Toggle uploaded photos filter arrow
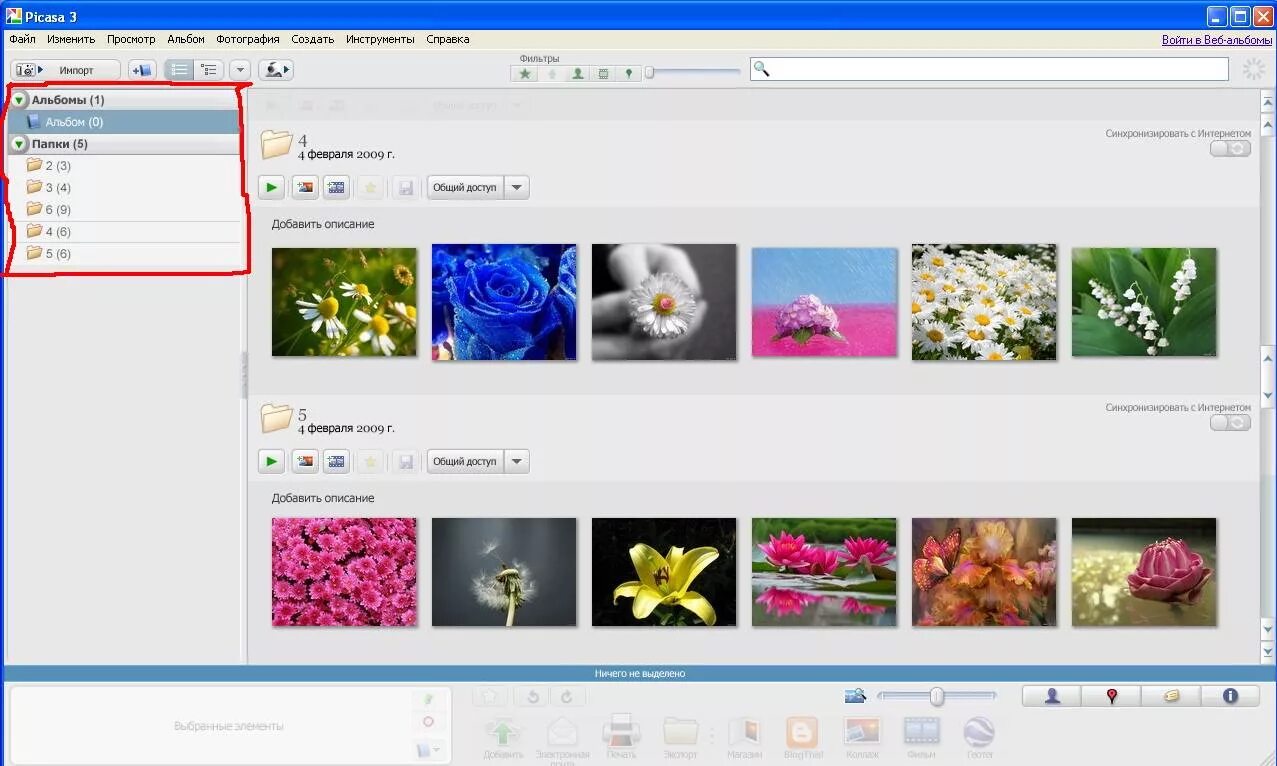 click(x=551, y=74)
